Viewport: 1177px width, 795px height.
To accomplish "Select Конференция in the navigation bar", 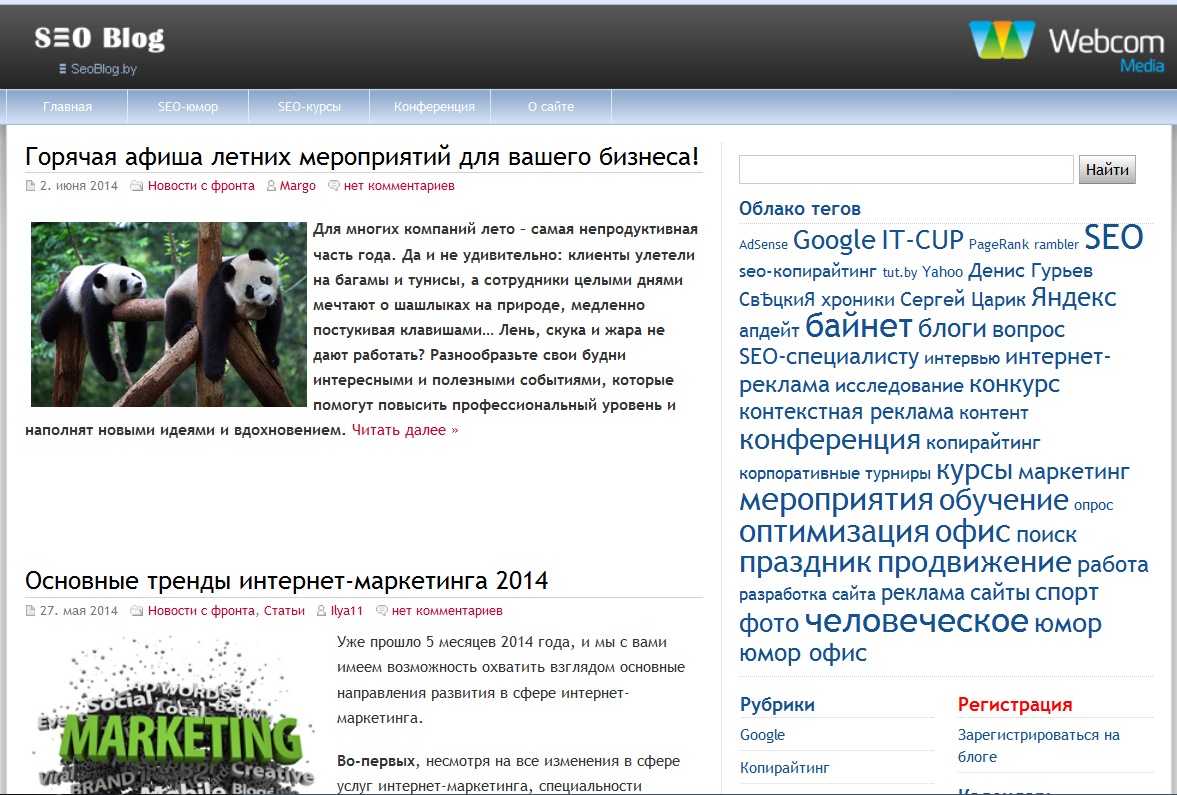I will (434, 107).
